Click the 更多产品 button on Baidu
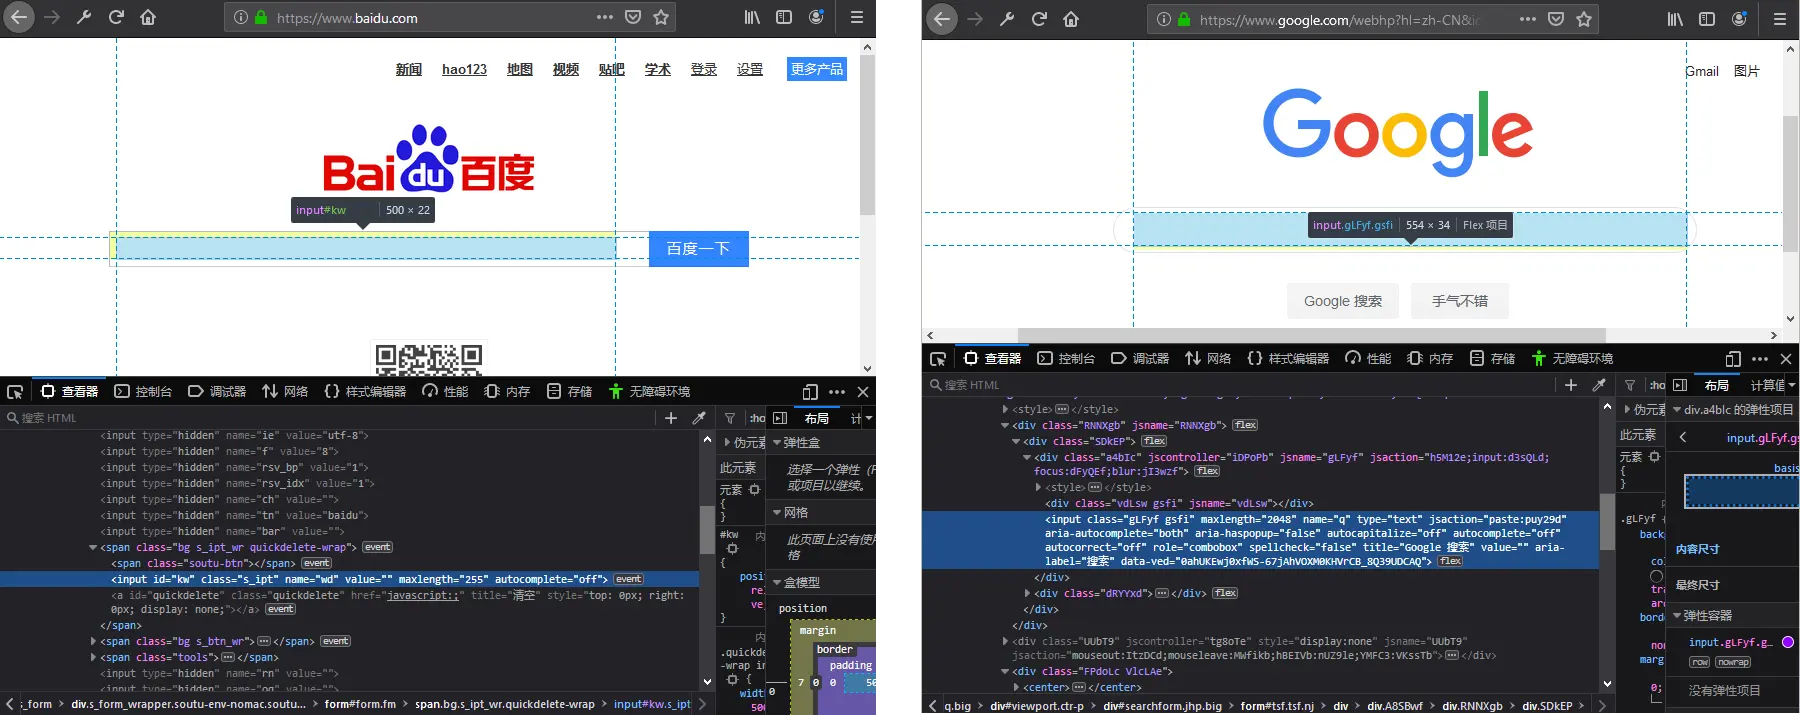This screenshot has width=1800, height=715. (817, 69)
